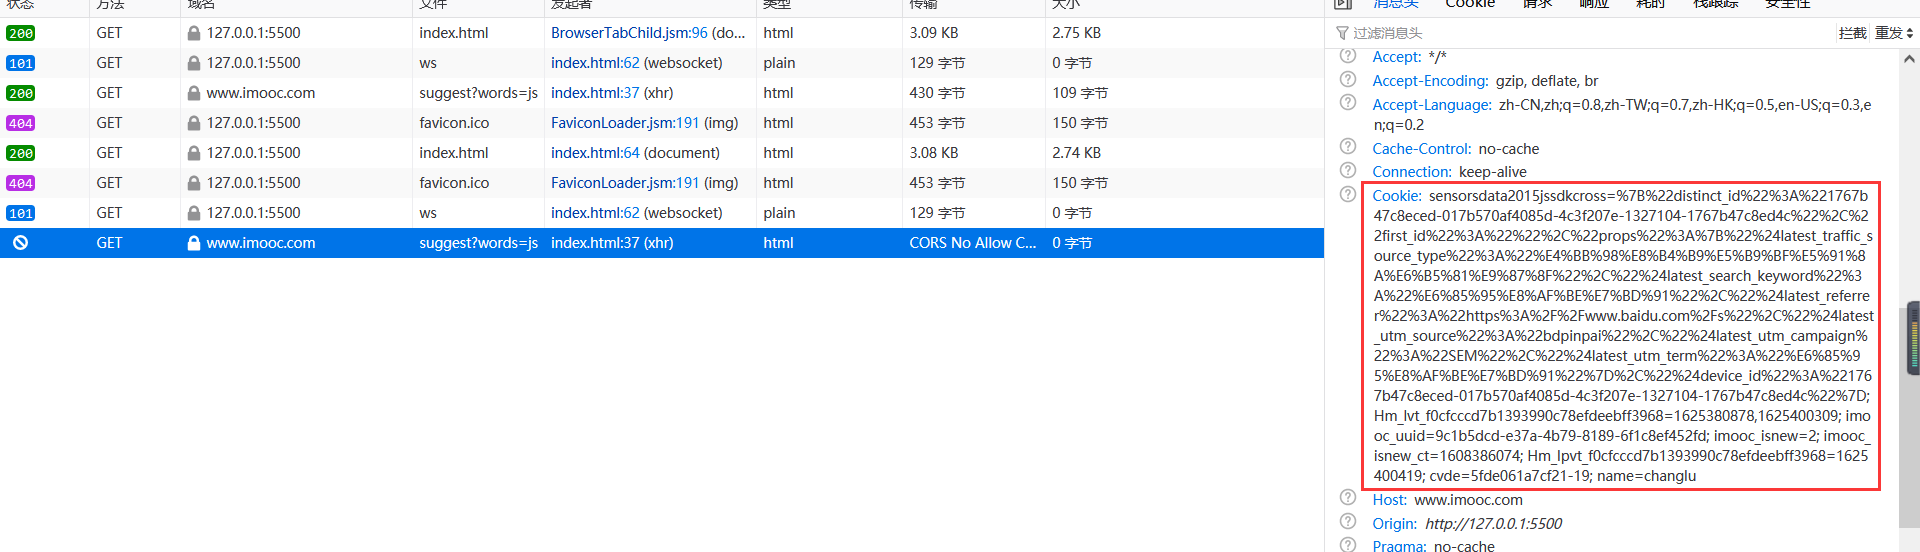Click lock icon in the 430 字节 imooc row
The image size is (1920, 552).
pos(194,93)
